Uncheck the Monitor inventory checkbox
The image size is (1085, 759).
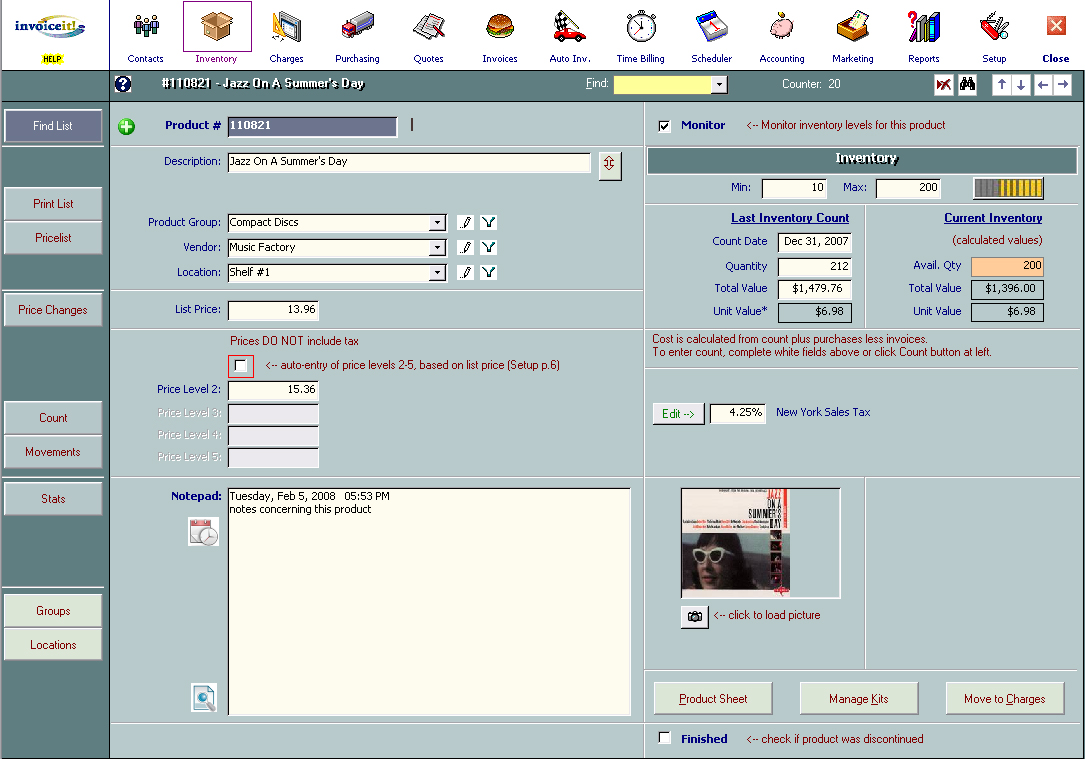click(664, 126)
